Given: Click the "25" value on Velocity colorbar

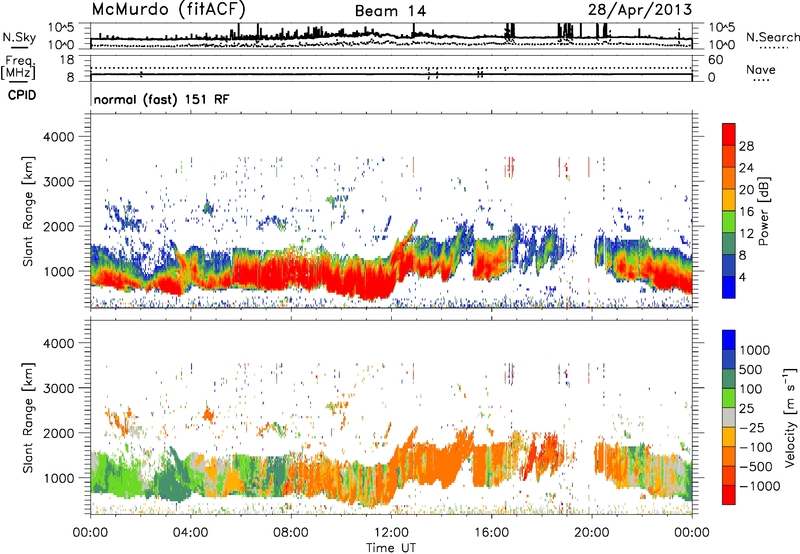Looking at the screenshot, I should pos(747,409).
